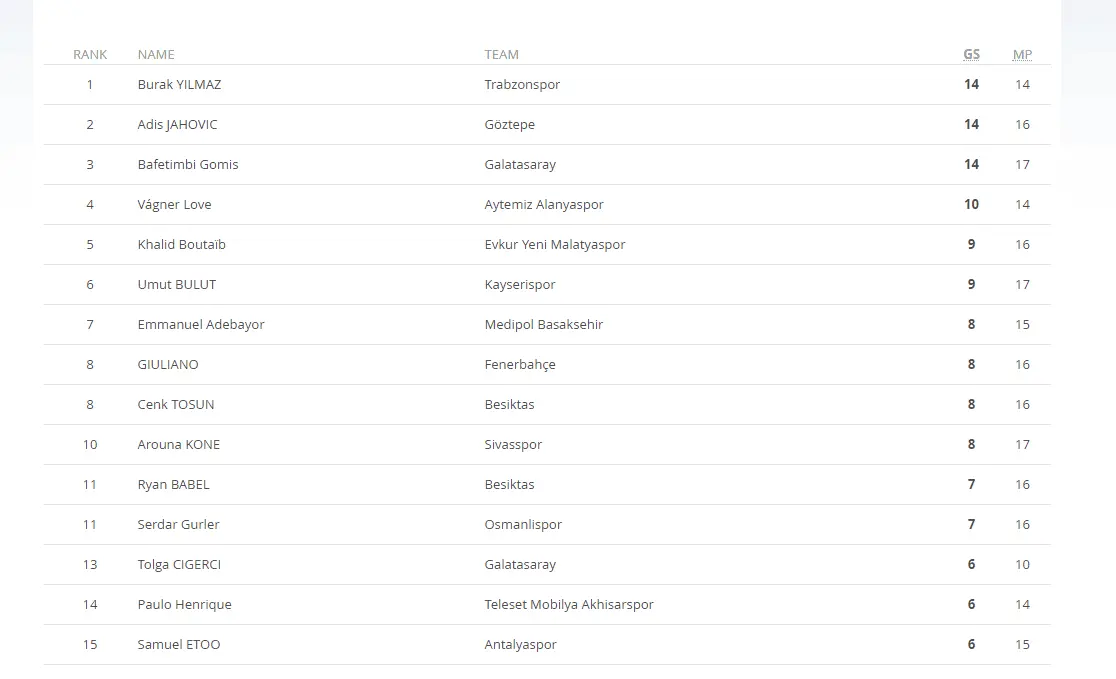The image size is (1116, 679).
Task: Click Medipol Basaksehir team name
Action: click(x=544, y=324)
